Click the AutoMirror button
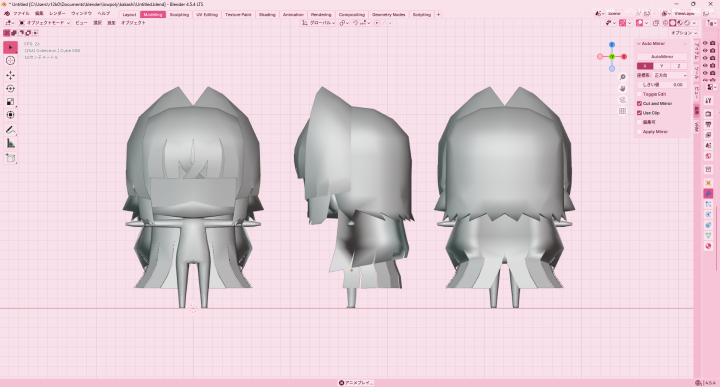The width and height of the screenshot is (720, 387). [x=662, y=56]
